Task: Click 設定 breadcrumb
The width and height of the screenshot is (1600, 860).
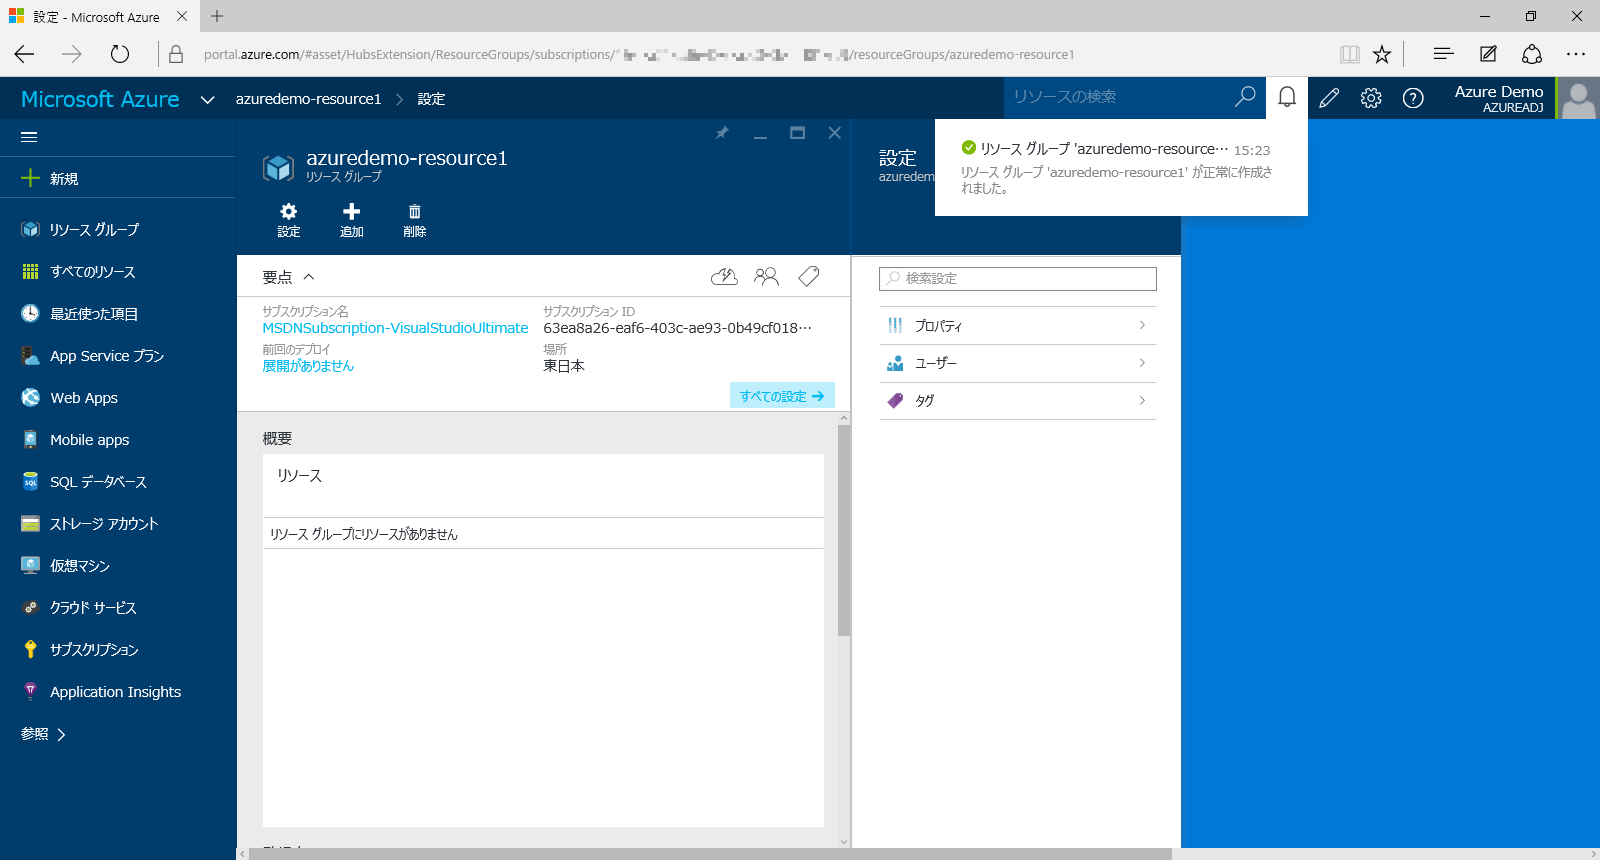Action: (x=431, y=99)
